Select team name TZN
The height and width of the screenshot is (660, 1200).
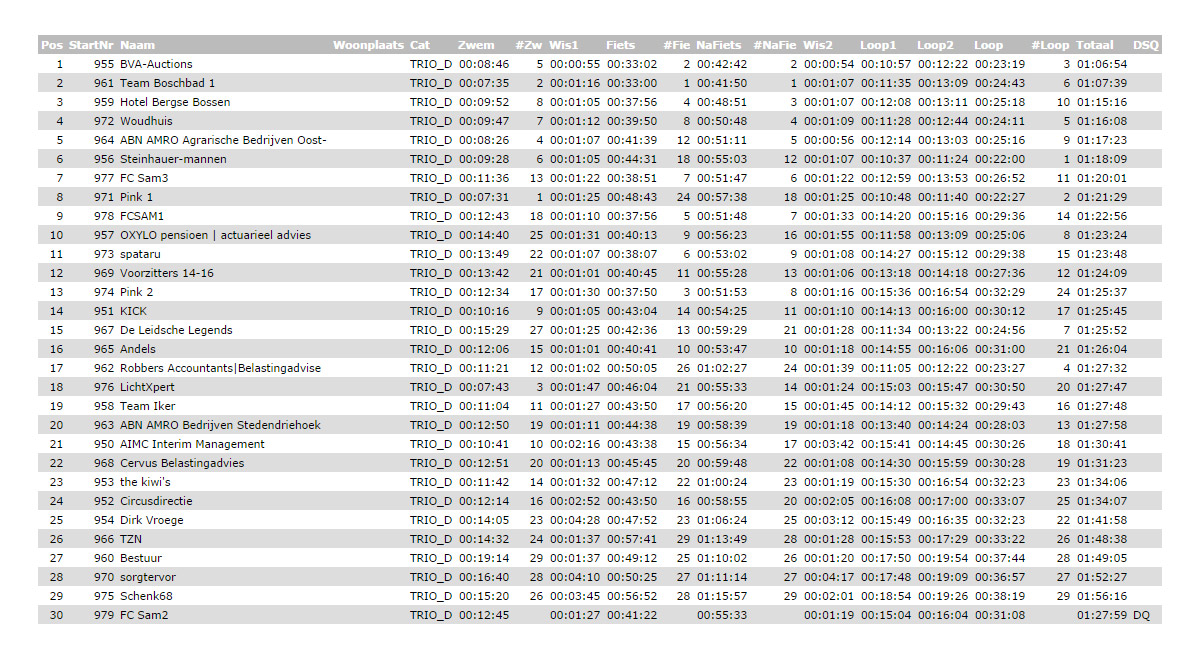pyautogui.click(x=131, y=539)
